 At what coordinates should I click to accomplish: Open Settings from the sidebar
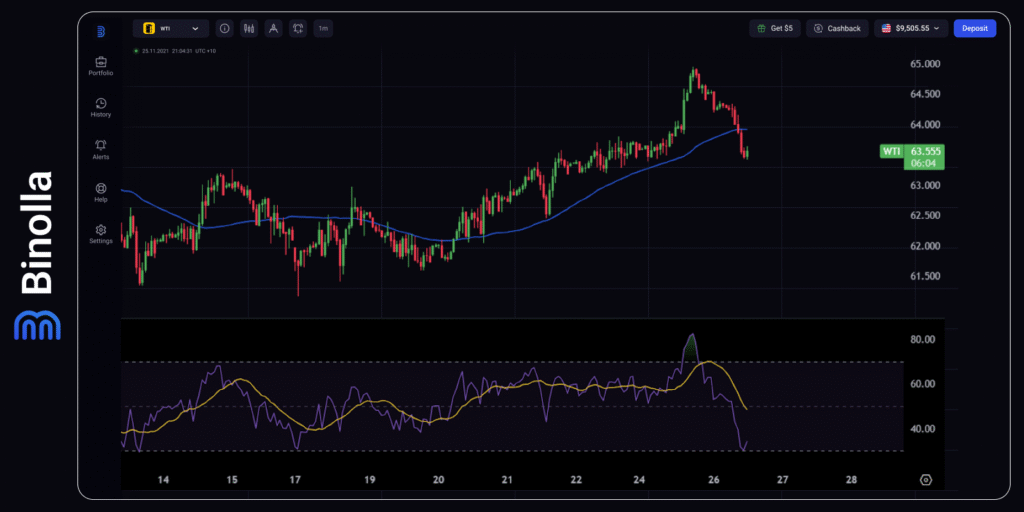pos(101,233)
